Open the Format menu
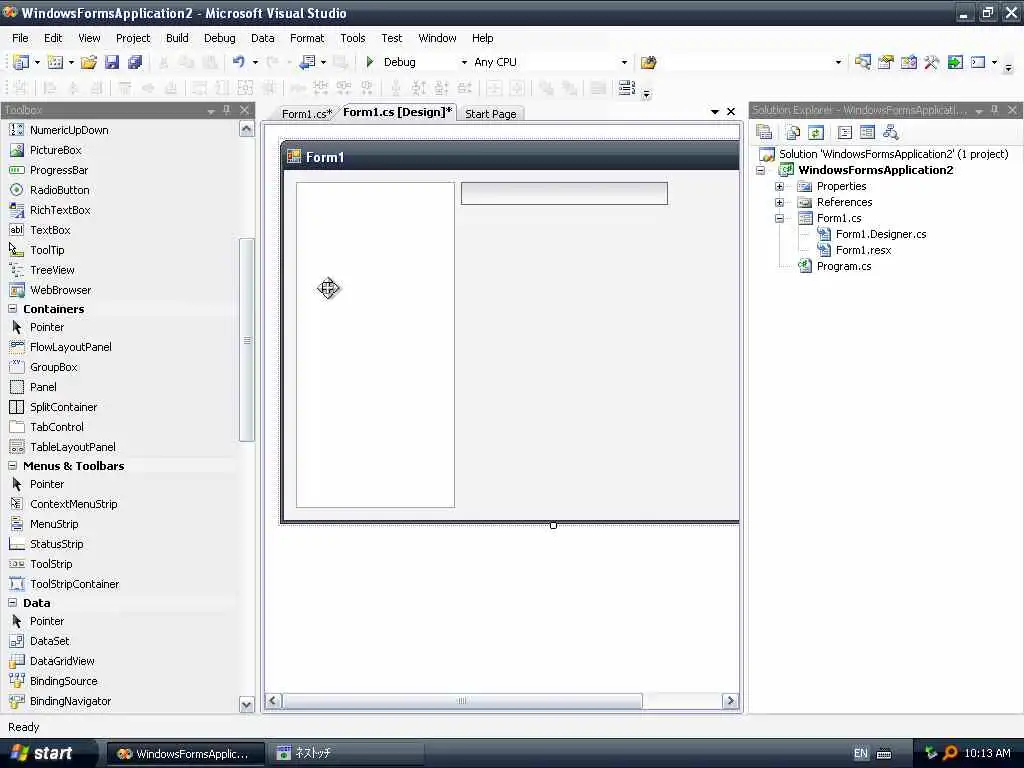Screen dimensions: 1024x768 (x=307, y=38)
